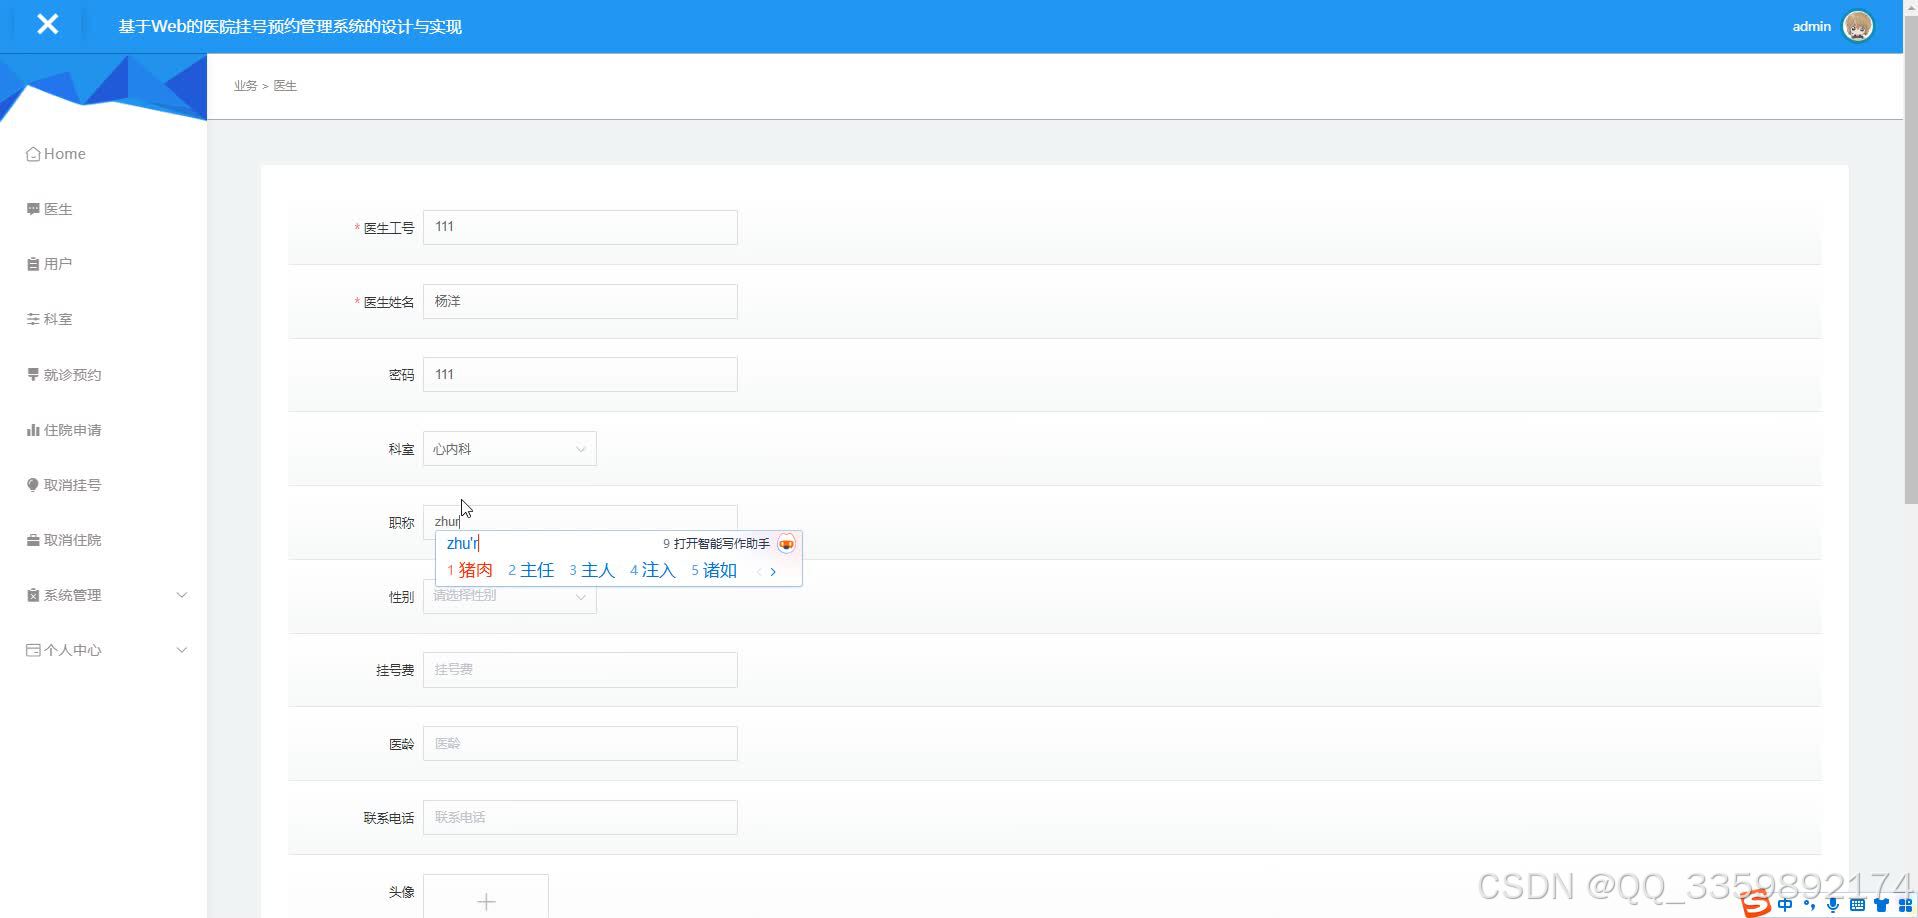Open the admin avatar menu
Image resolution: width=1918 pixels, height=918 pixels.
(x=1857, y=26)
